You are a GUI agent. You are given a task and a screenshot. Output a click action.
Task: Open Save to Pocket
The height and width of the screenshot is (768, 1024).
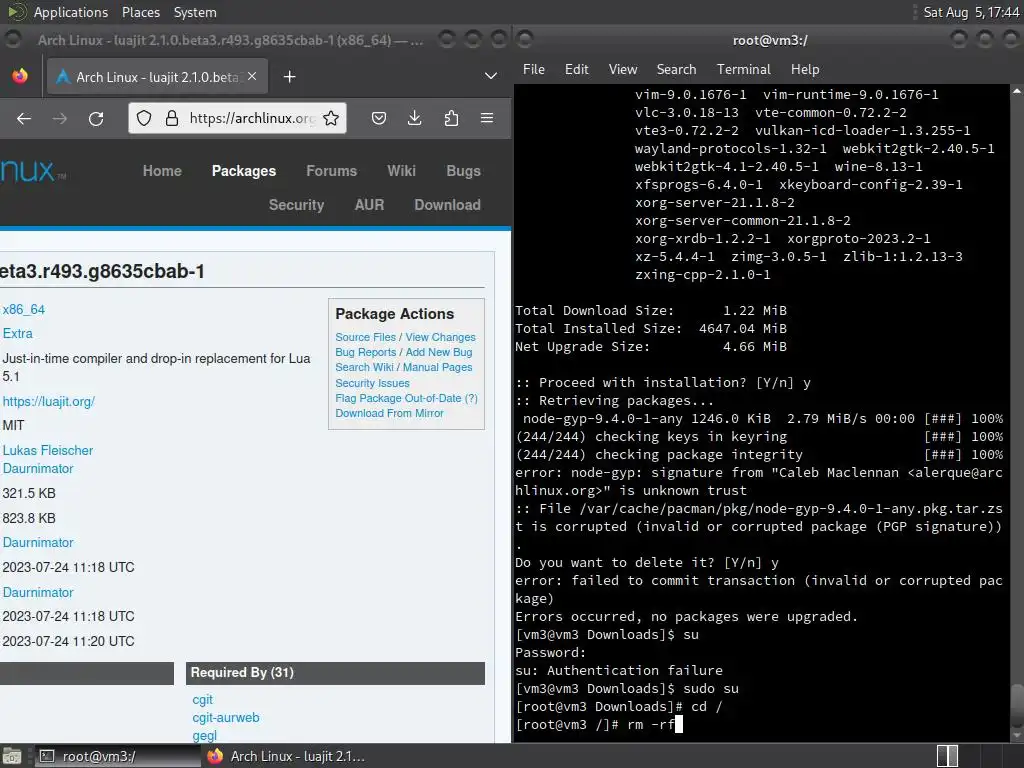[x=379, y=118]
